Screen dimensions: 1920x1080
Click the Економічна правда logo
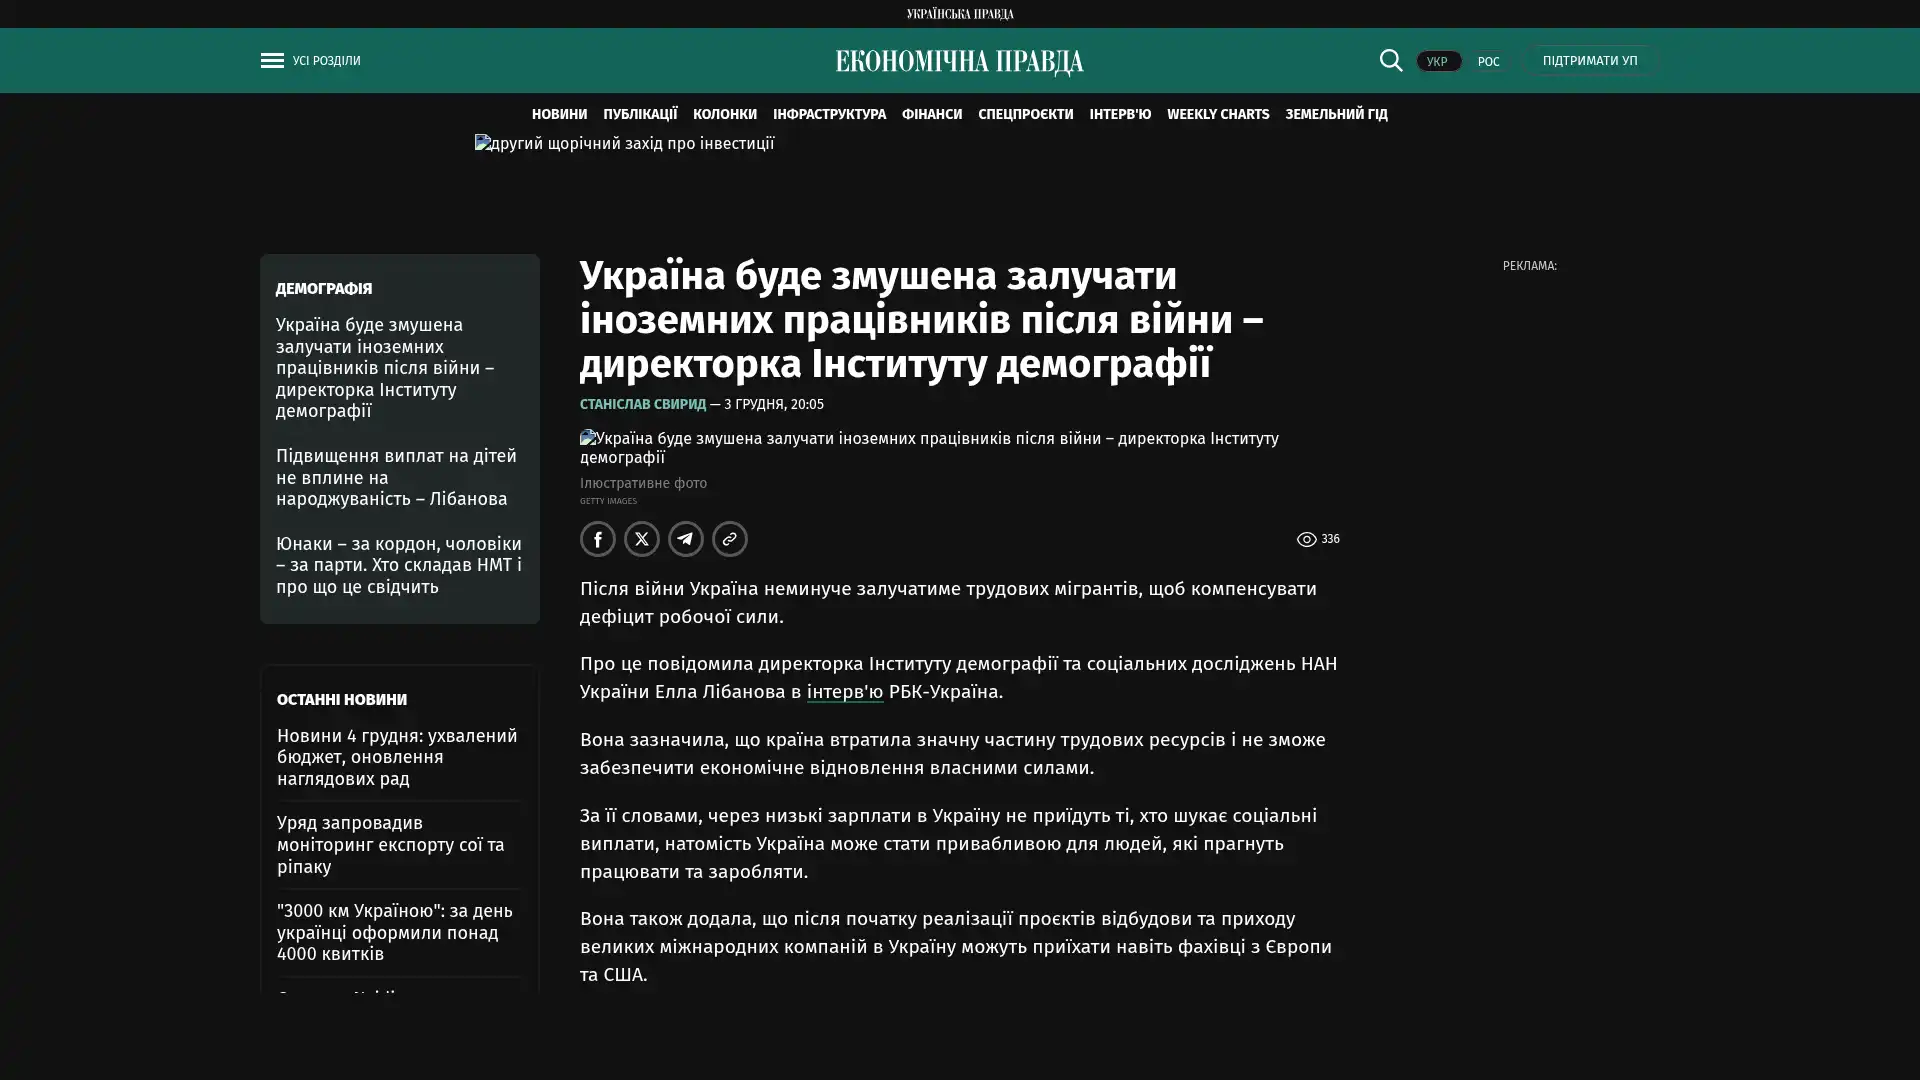point(959,62)
